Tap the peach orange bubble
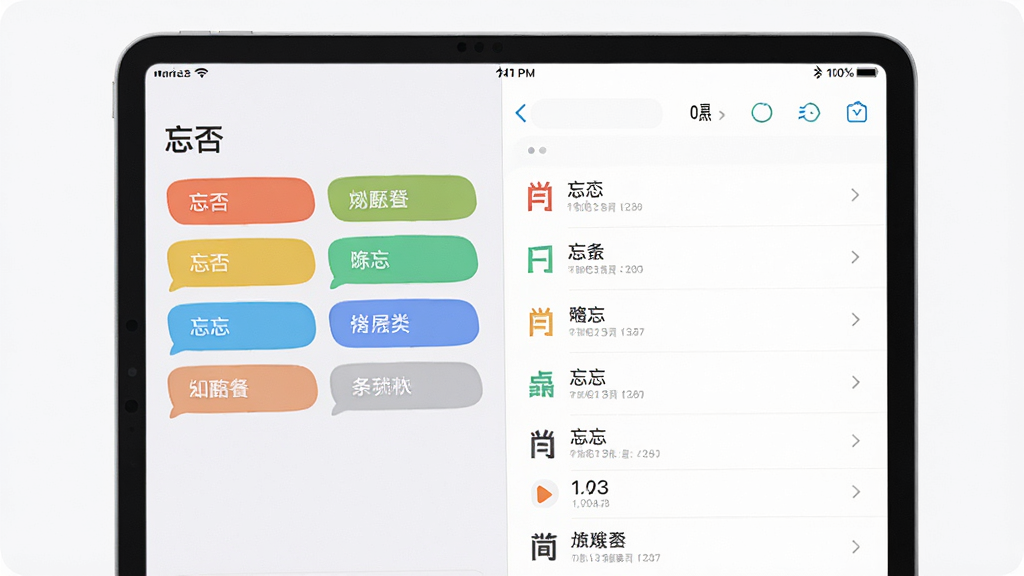Screen dimensions: 1024x576 pos(243,390)
